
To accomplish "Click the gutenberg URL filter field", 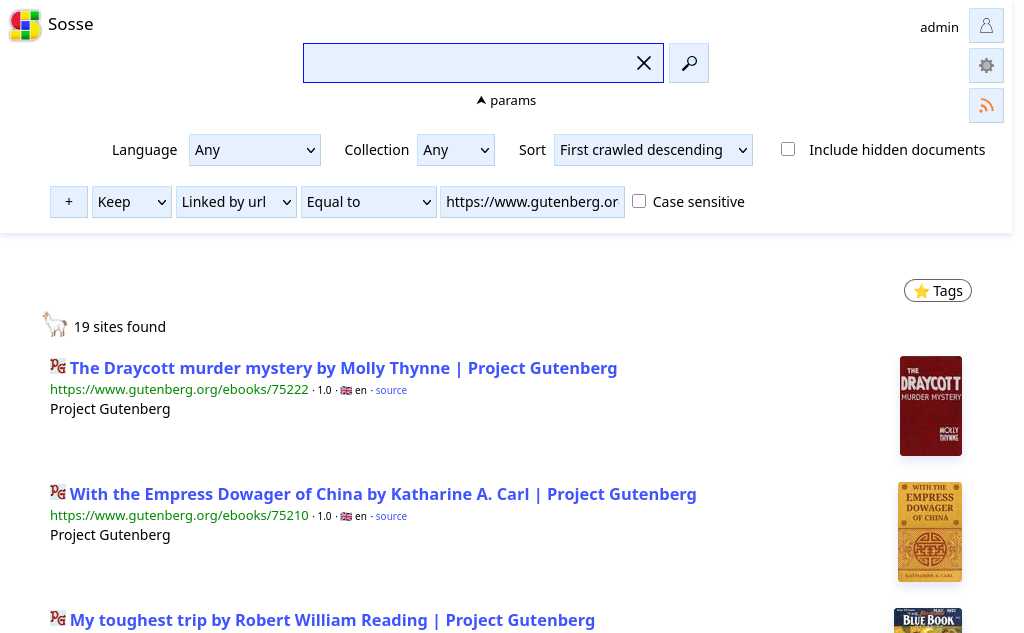I will 532,202.
